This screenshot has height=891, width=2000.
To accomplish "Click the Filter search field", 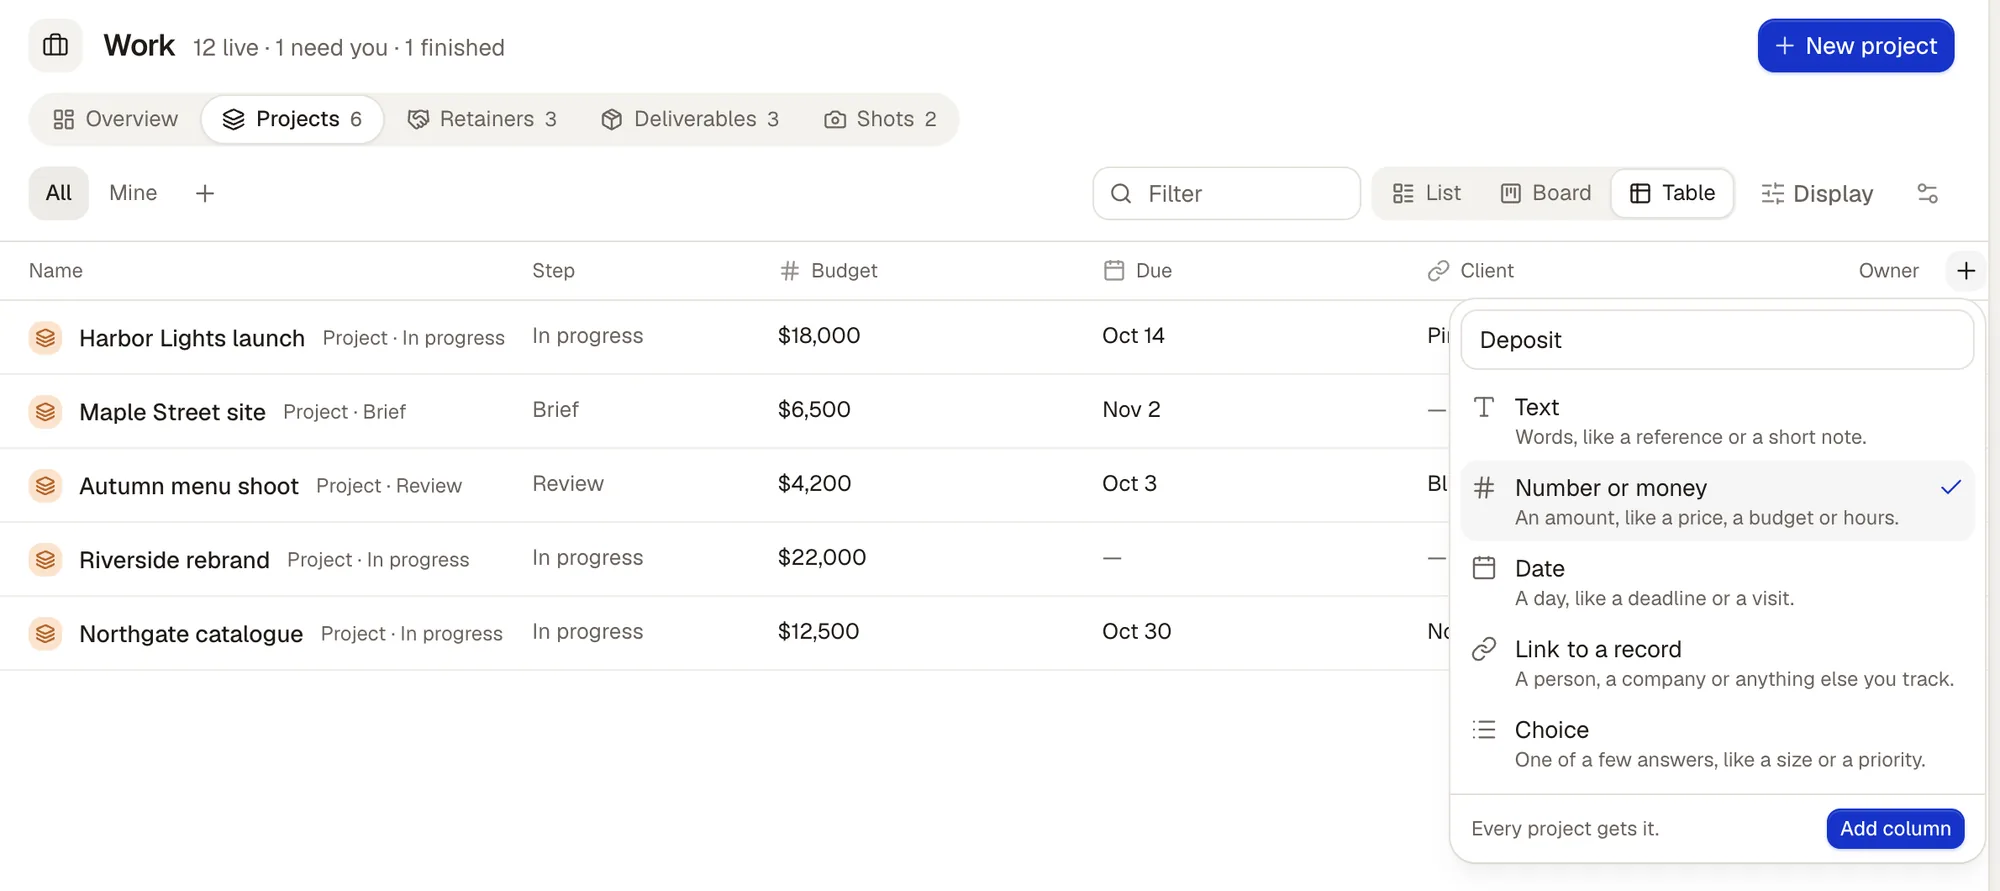I will [x=1226, y=194].
